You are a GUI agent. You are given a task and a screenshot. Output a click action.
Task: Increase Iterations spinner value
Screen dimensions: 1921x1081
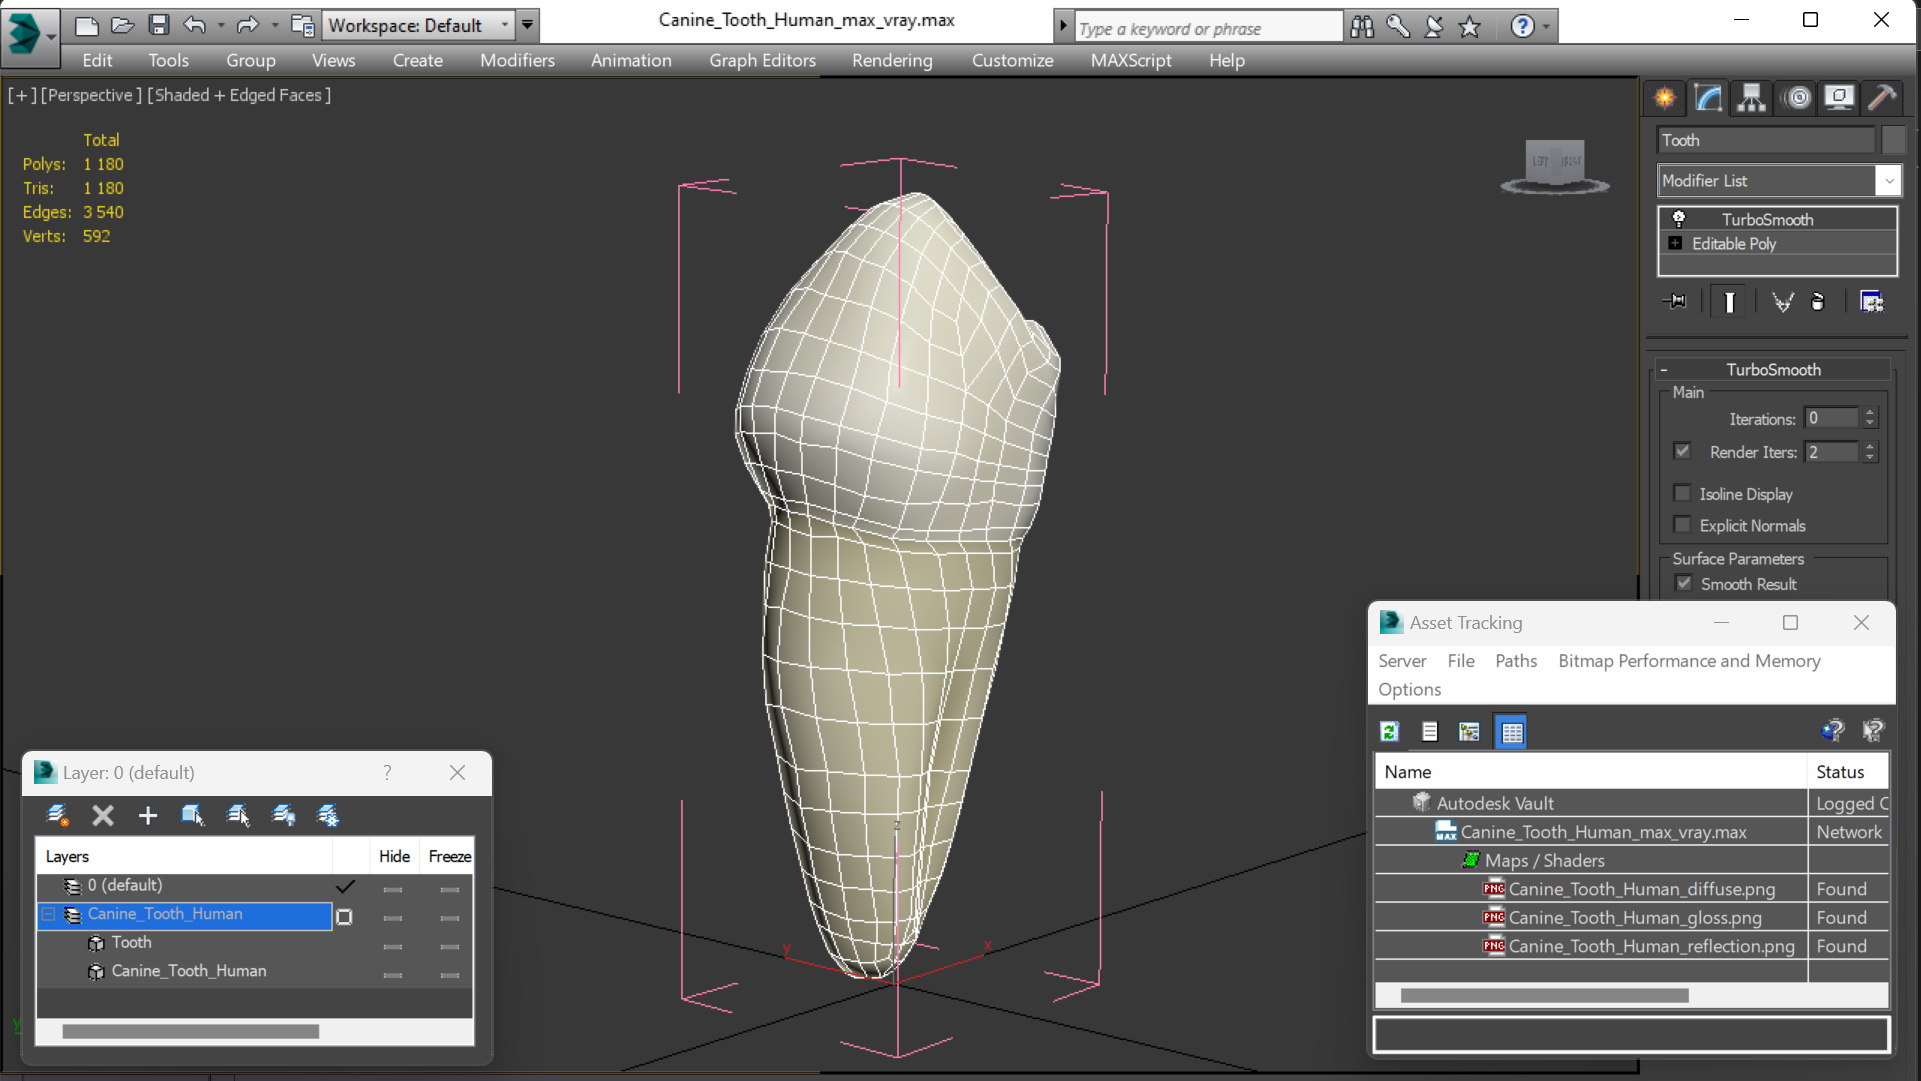pyautogui.click(x=1869, y=412)
